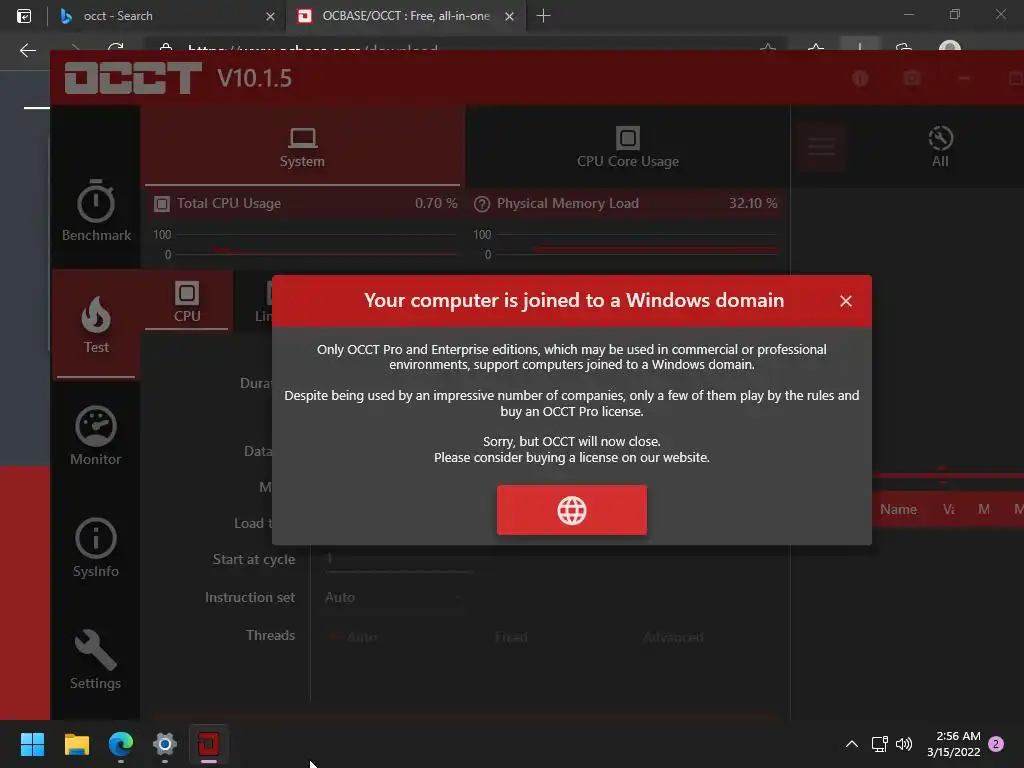Select Auto threads radio option
This screenshot has width=1024, height=768.
[352, 636]
